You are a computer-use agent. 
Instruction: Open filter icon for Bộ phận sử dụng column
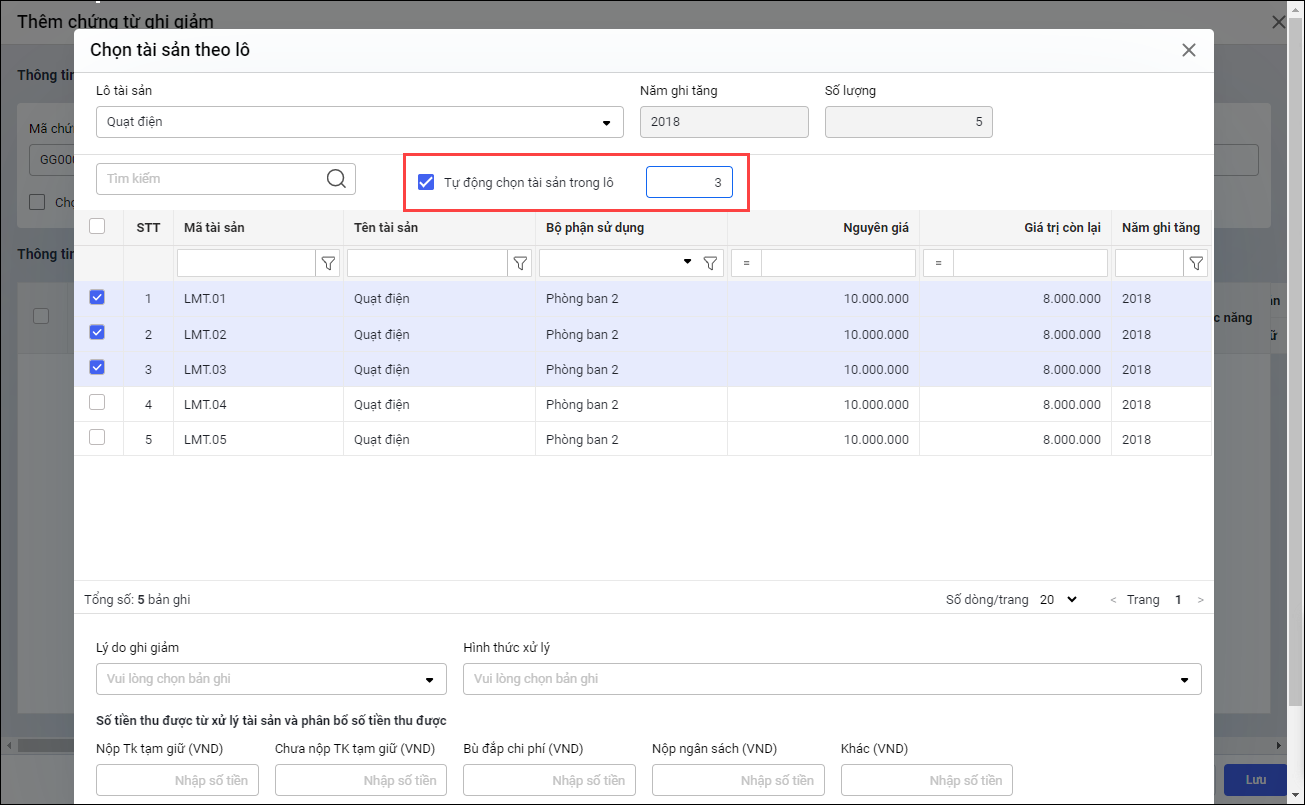pos(710,263)
